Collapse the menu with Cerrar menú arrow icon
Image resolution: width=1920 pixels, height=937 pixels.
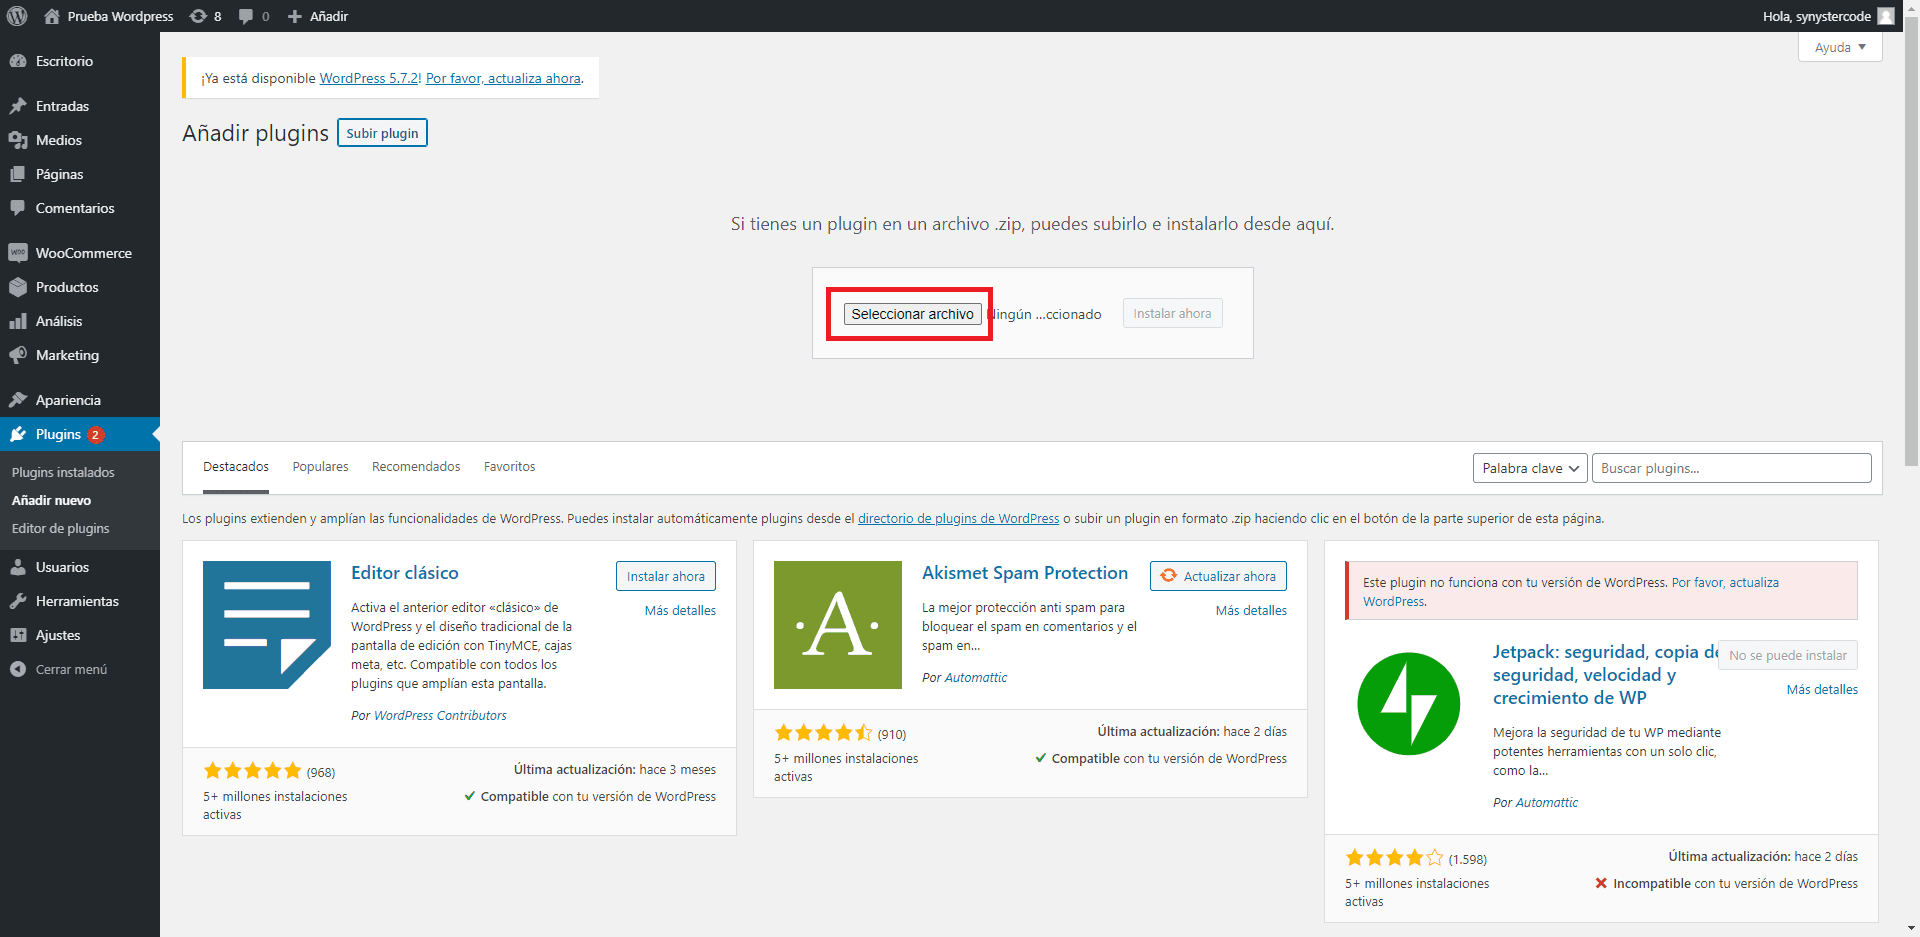tap(18, 669)
